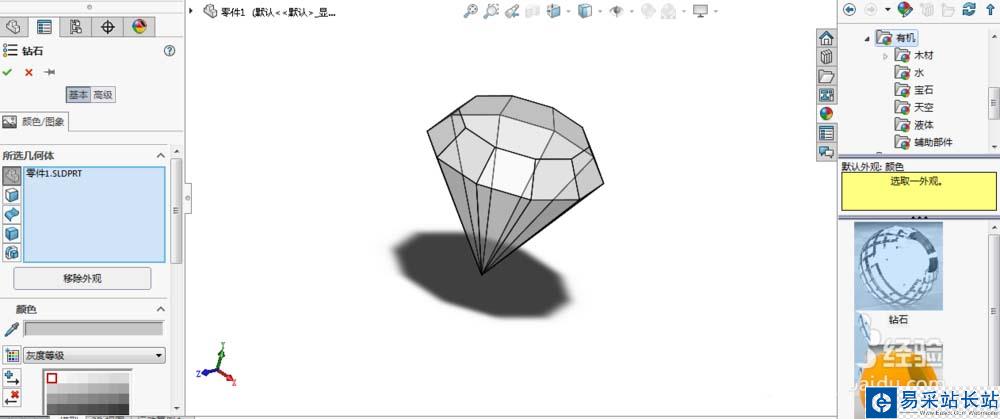Open the File Explorer folder tab
The width and height of the screenshot is (1000, 419).
(827, 76)
